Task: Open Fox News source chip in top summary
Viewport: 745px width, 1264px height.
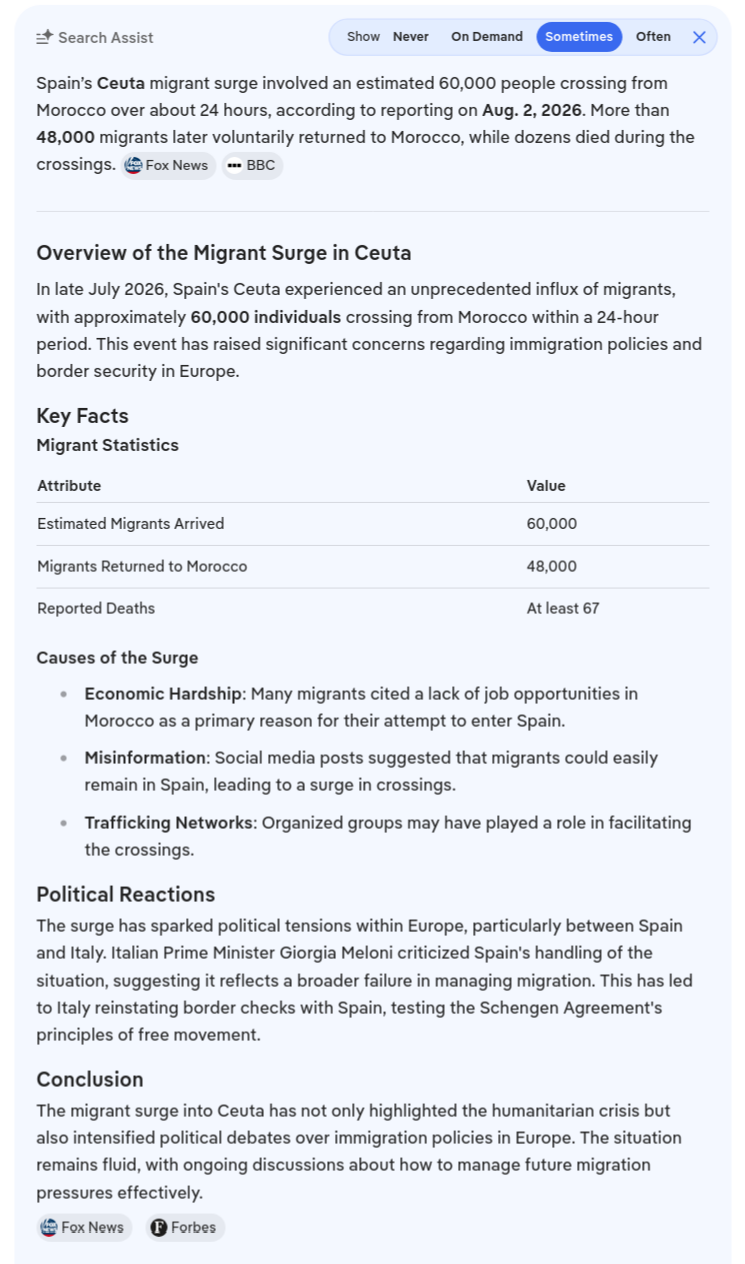Action: click(x=168, y=165)
